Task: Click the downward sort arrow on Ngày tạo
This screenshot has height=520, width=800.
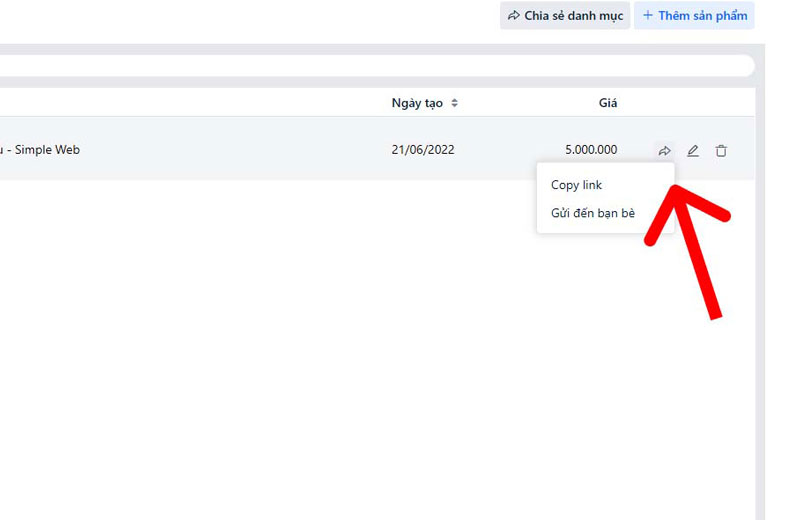Action: coord(455,106)
